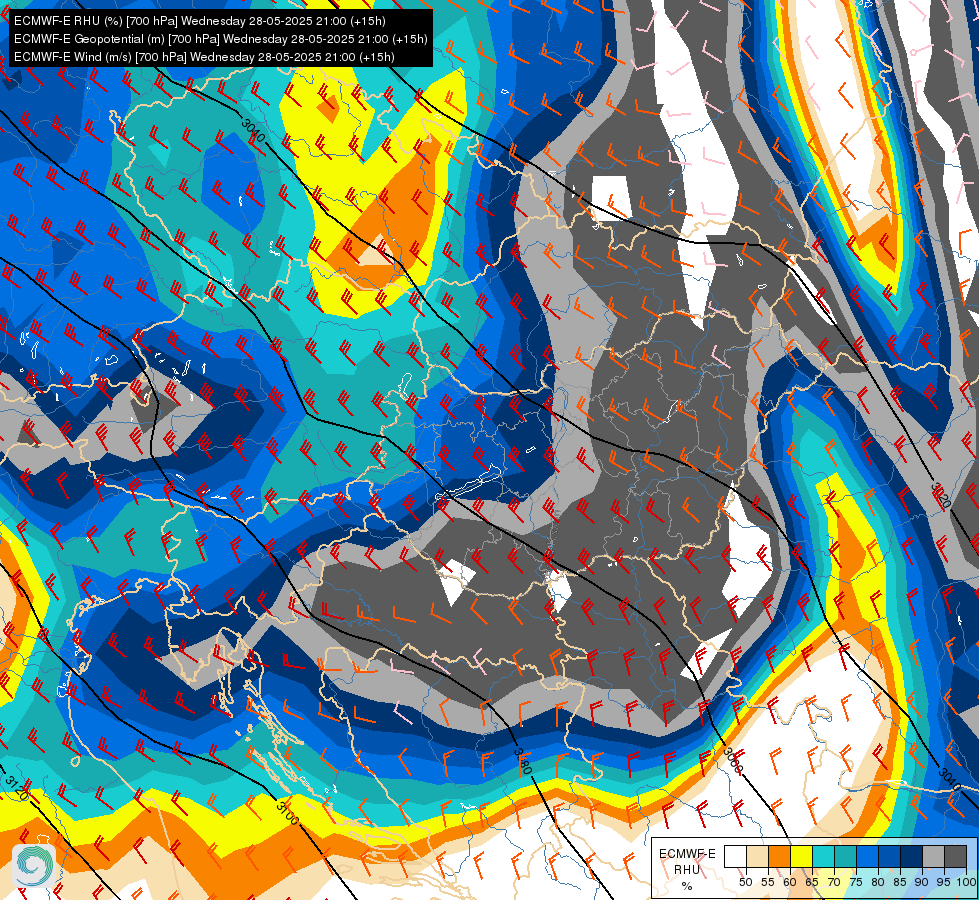This screenshot has width=979, height=900.
Task: Click the 3120 geopotential contour label
Action: click(x=16, y=789)
